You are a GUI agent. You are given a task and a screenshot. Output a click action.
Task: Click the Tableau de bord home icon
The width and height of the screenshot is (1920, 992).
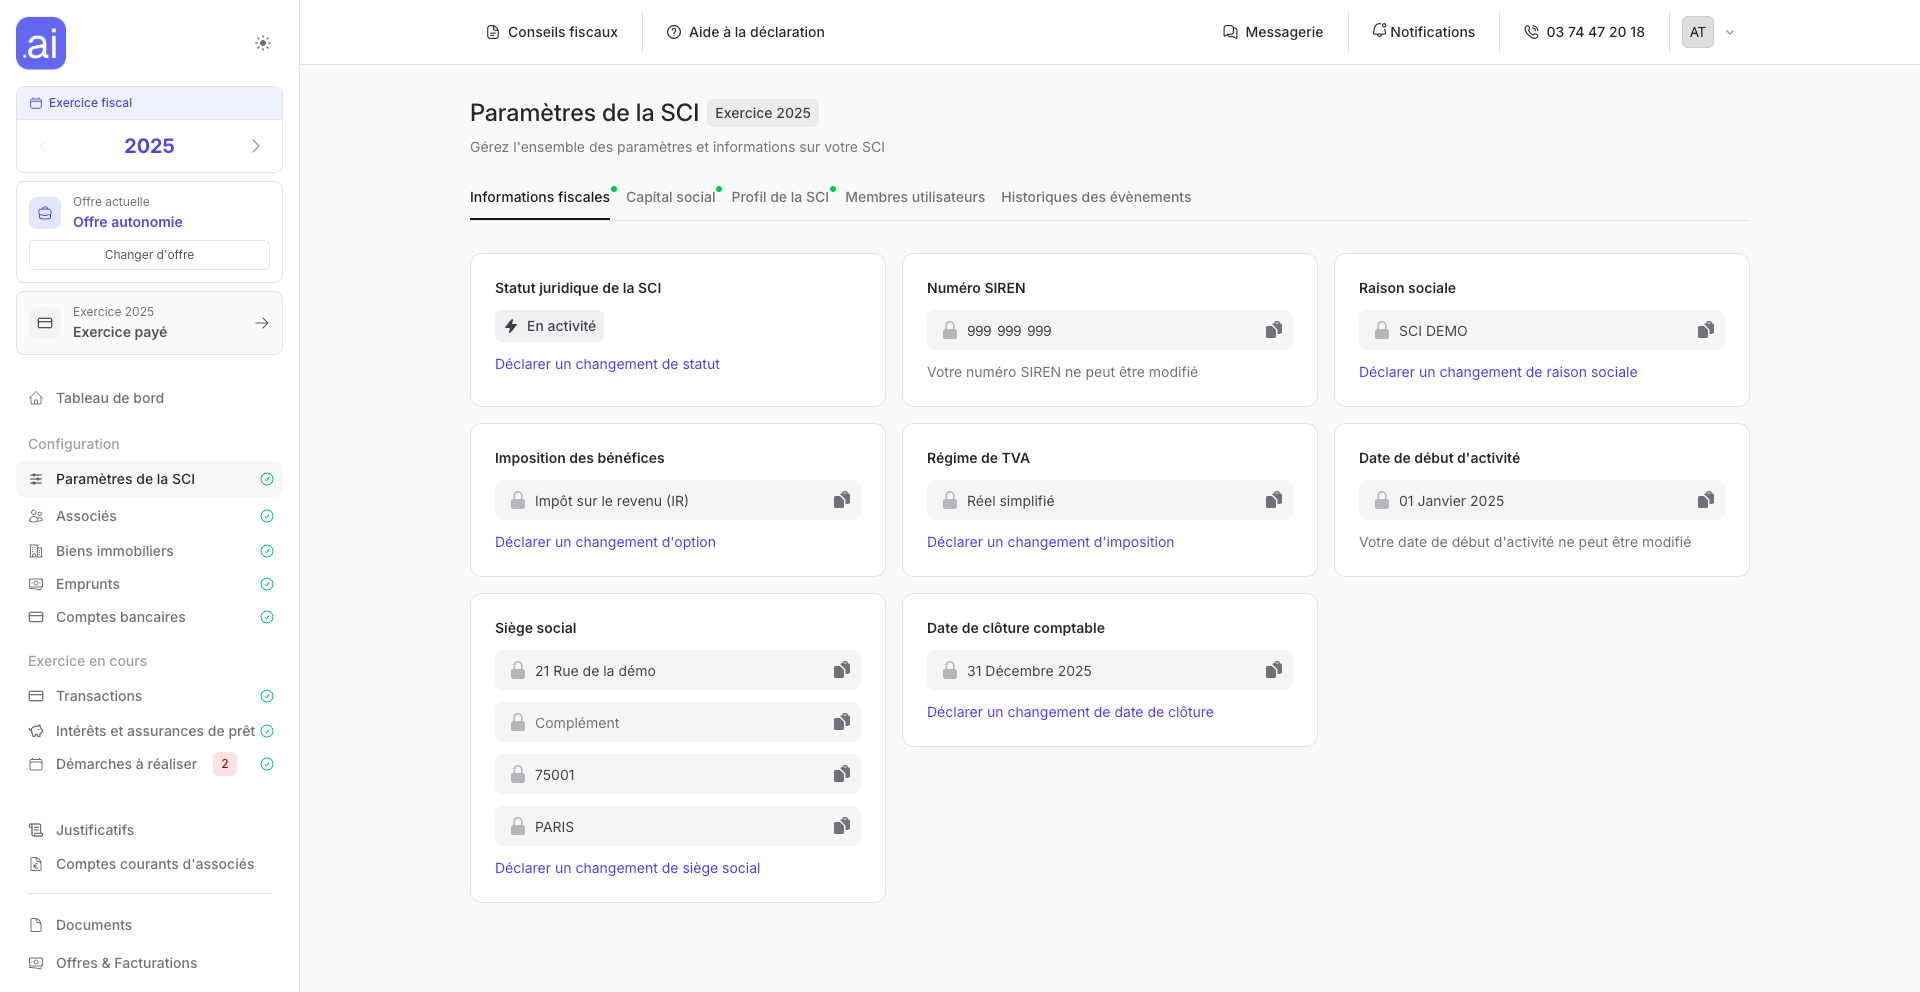[35, 397]
